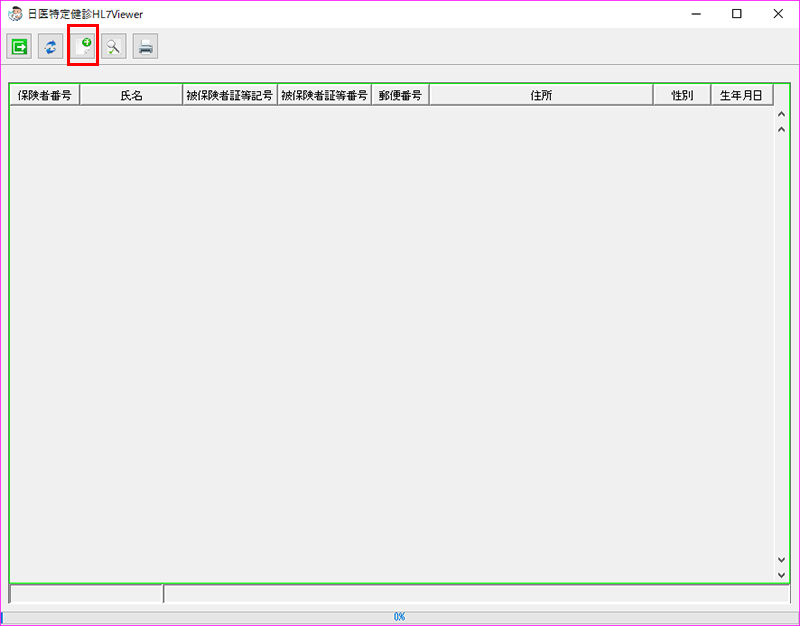Click the 住所 column header
This screenshot has width=800, height=626.
click(x=541, y=95)
